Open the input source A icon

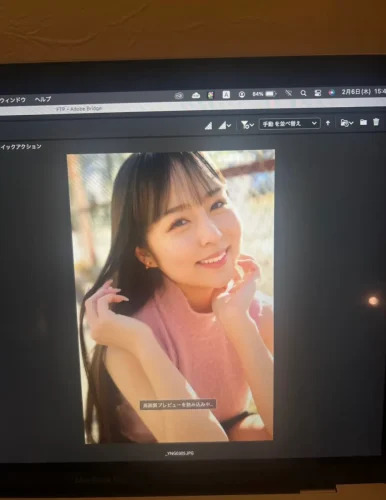tap(226, 95)
